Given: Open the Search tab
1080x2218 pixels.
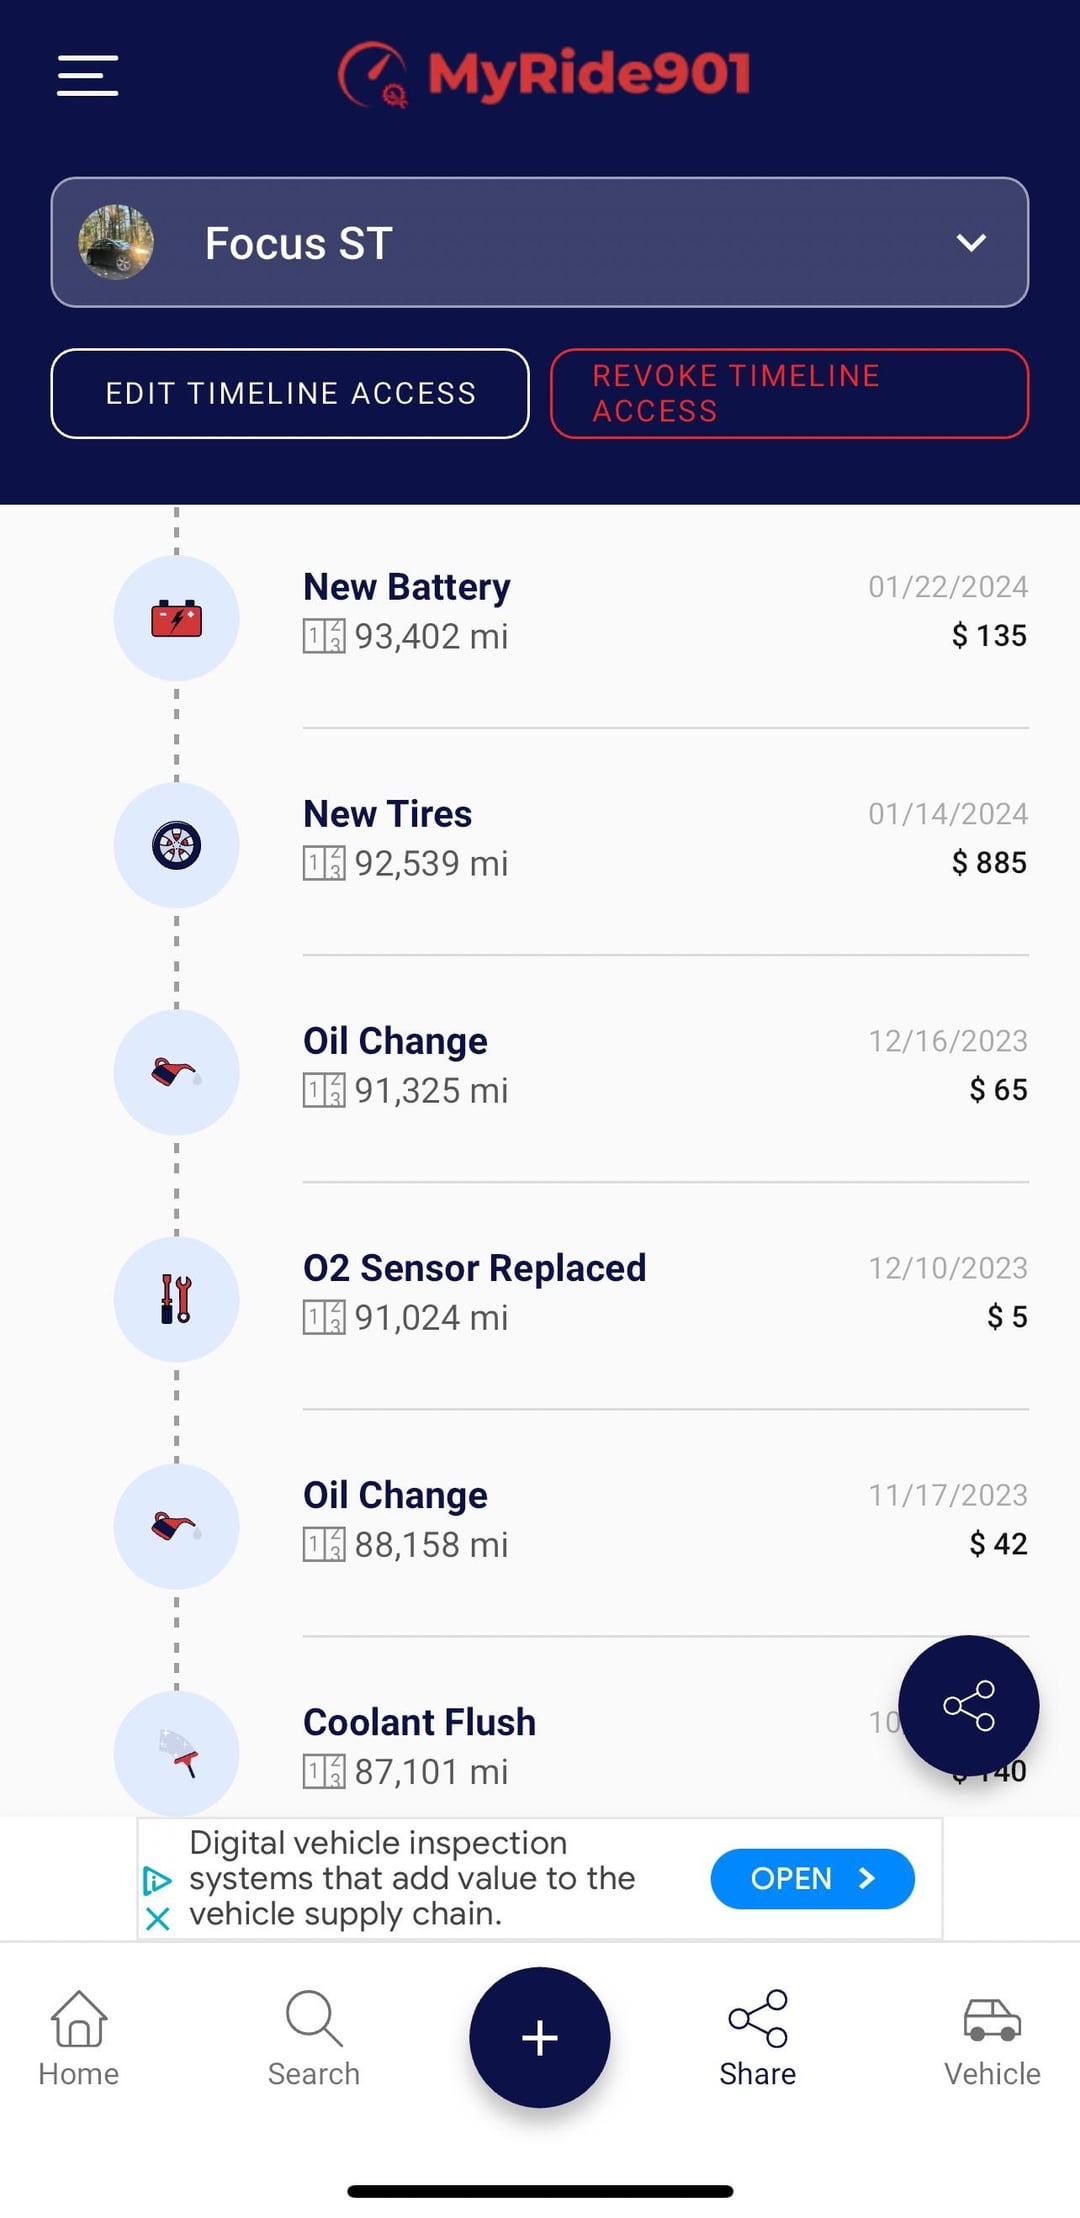Looking at the screenshot, I should pyautogui.click(x=314, y=2038).
